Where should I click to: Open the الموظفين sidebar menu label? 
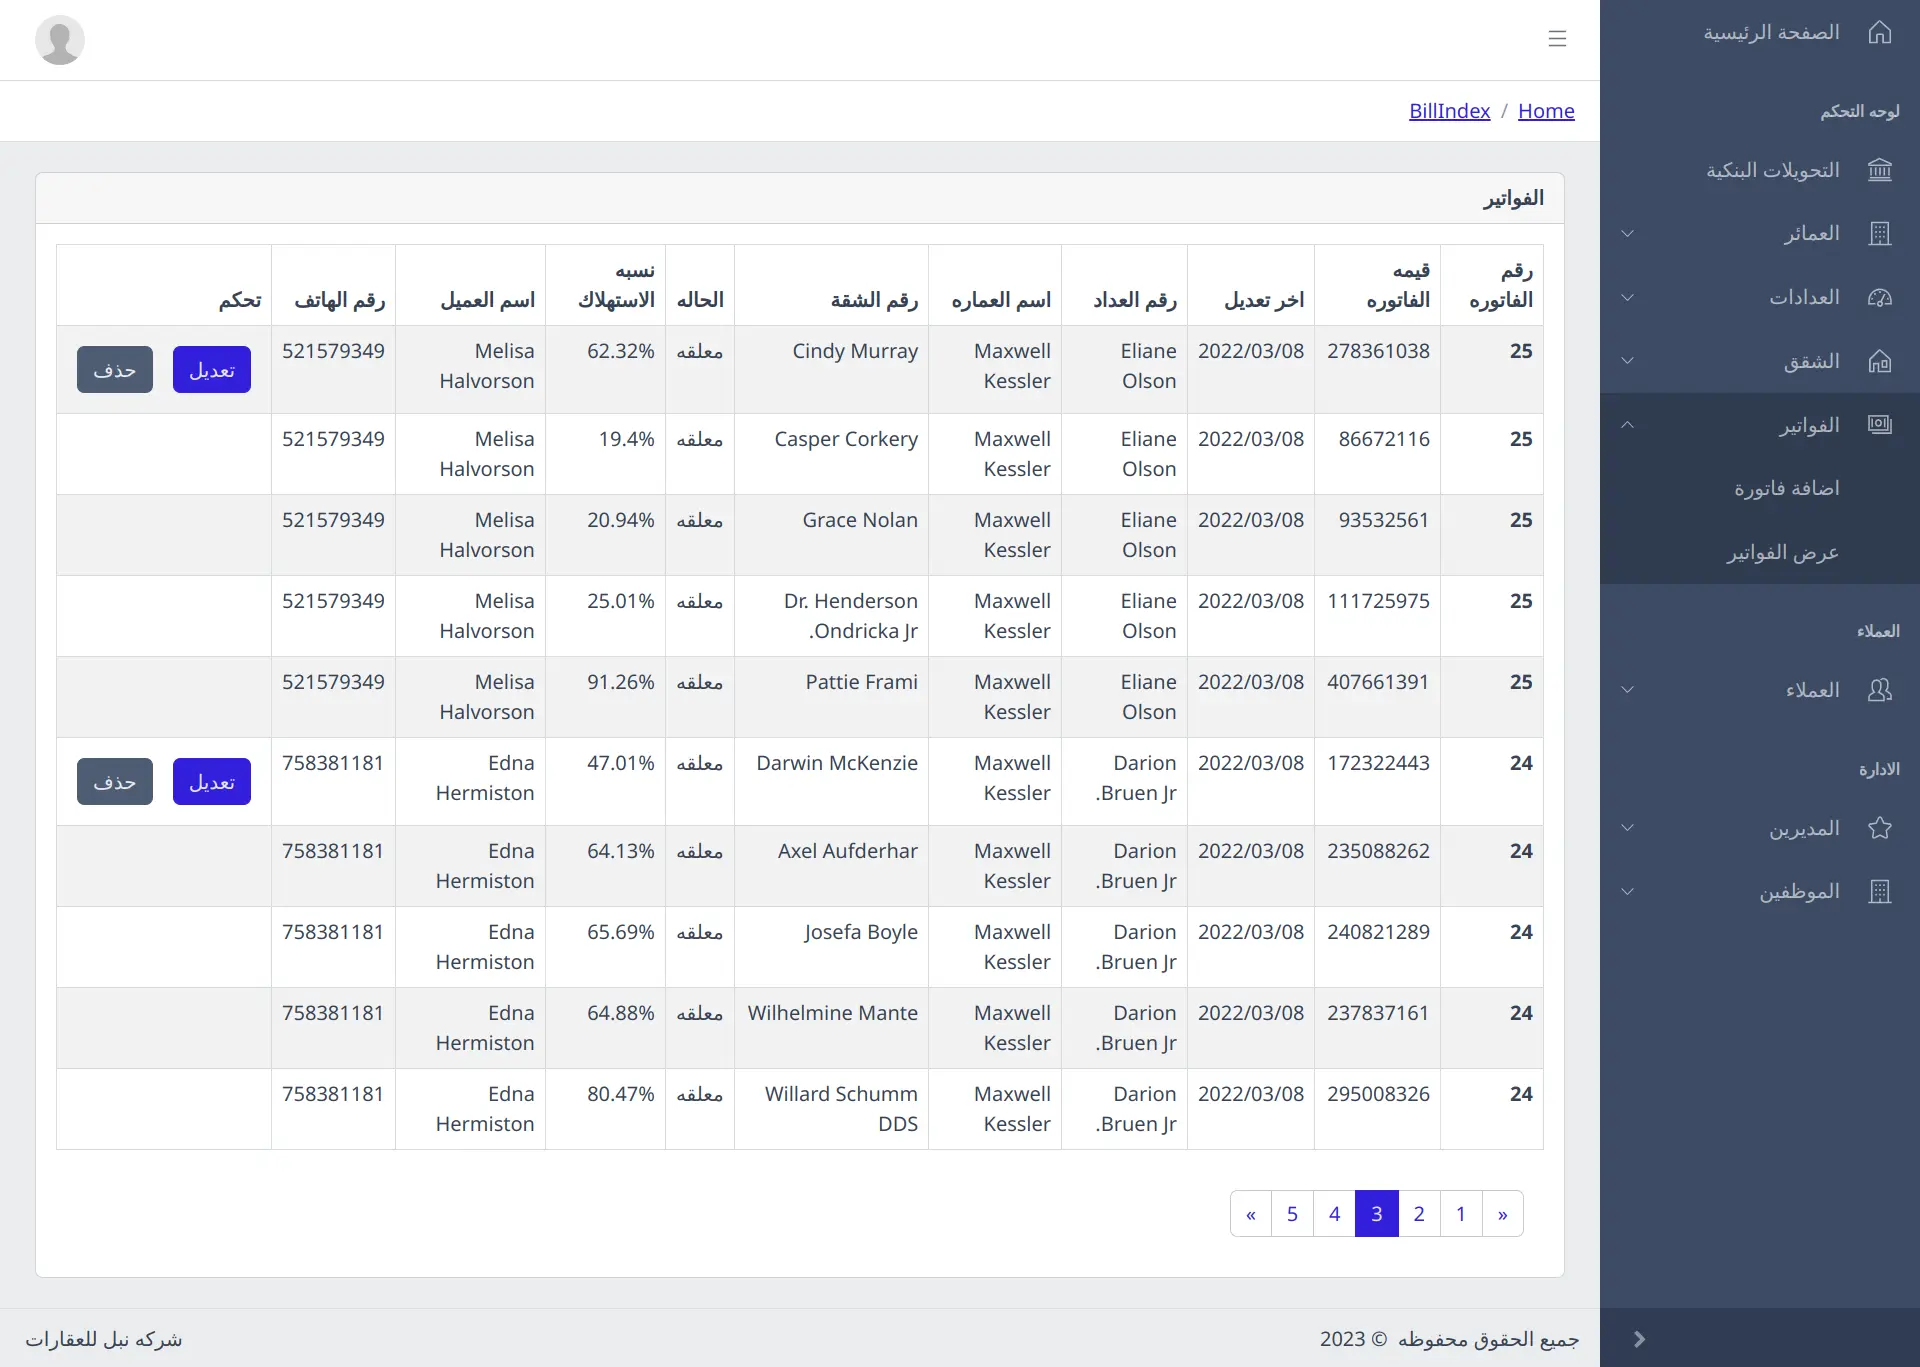[1799, 891]
